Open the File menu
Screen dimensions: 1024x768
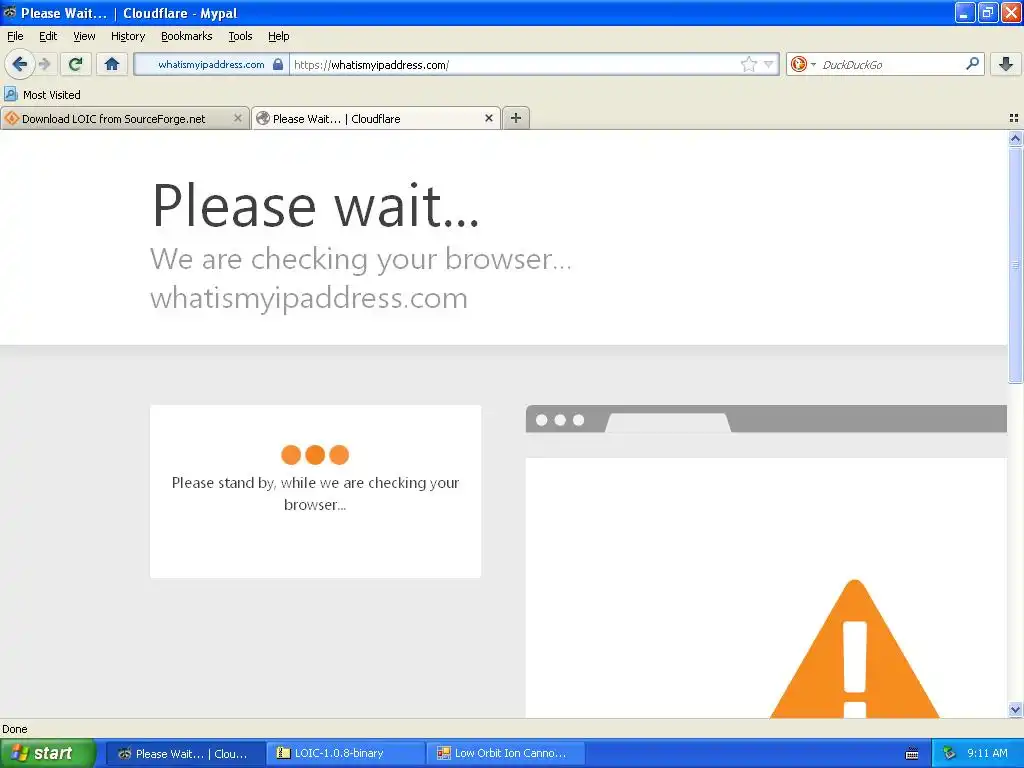point(15,36)
